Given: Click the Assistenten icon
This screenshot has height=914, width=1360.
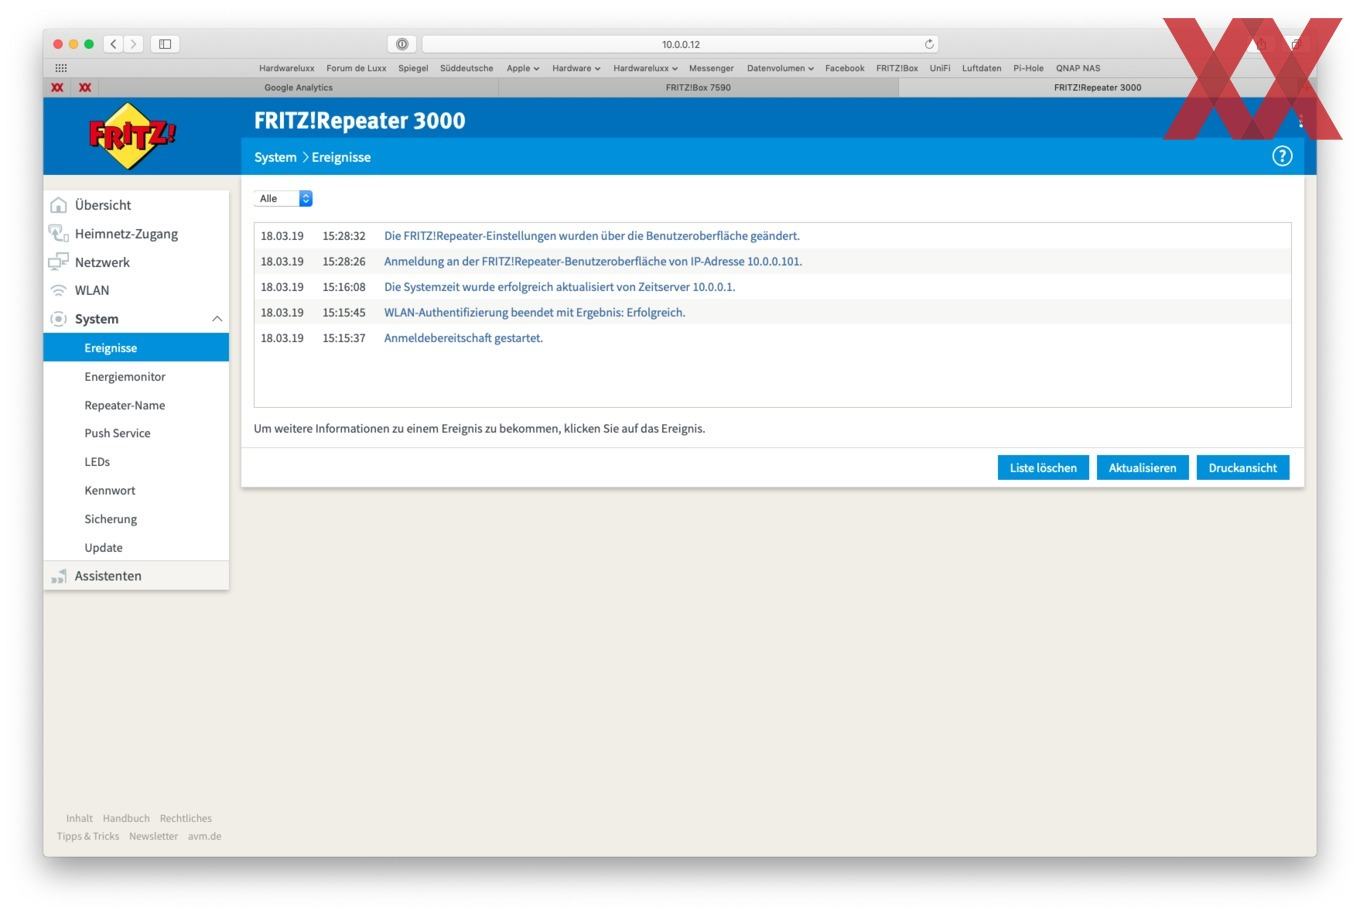Looking at the screenshot, I should pyautogui.click(x=59, y=576).
